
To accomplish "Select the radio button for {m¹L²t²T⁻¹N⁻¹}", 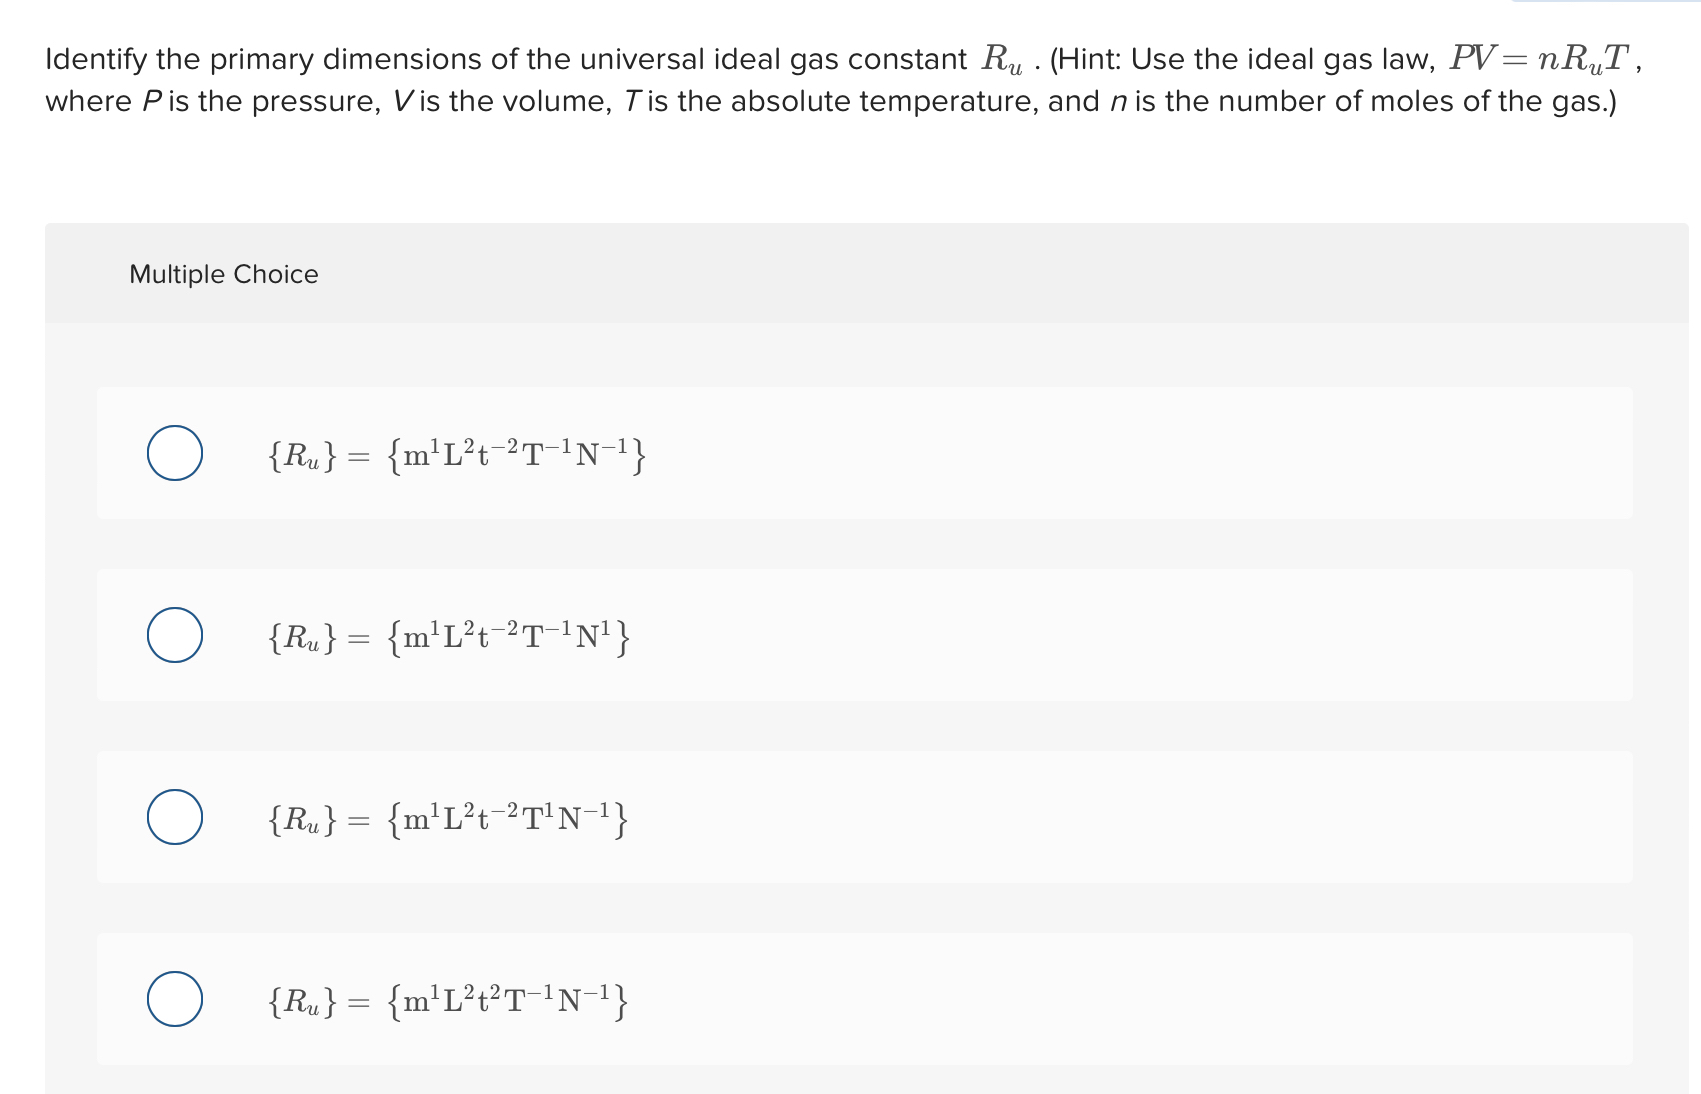I will pyautogui.click(x=175, y=999).
